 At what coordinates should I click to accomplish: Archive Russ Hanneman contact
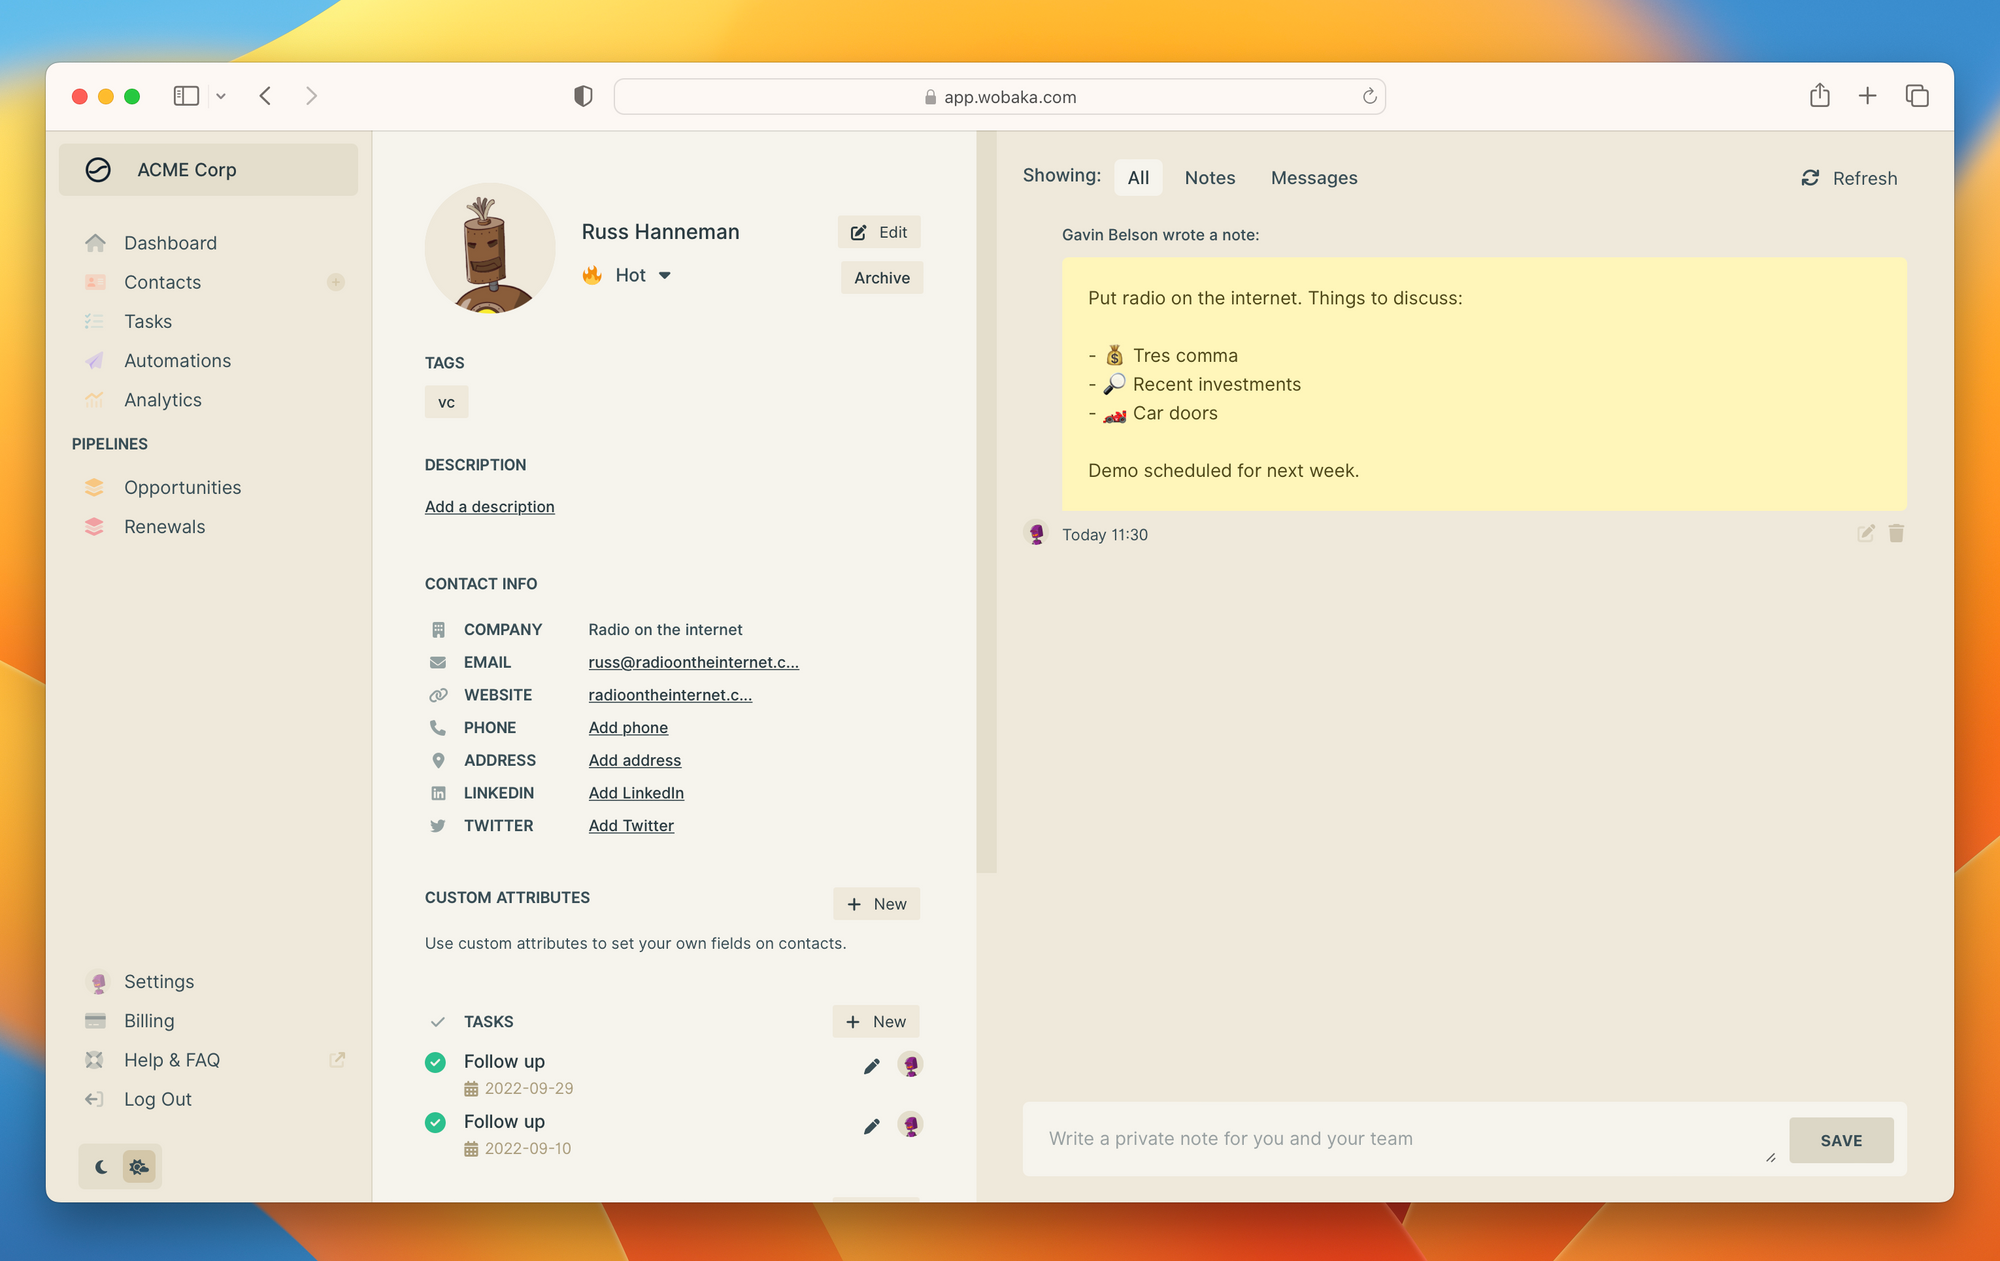coord(882,278)
